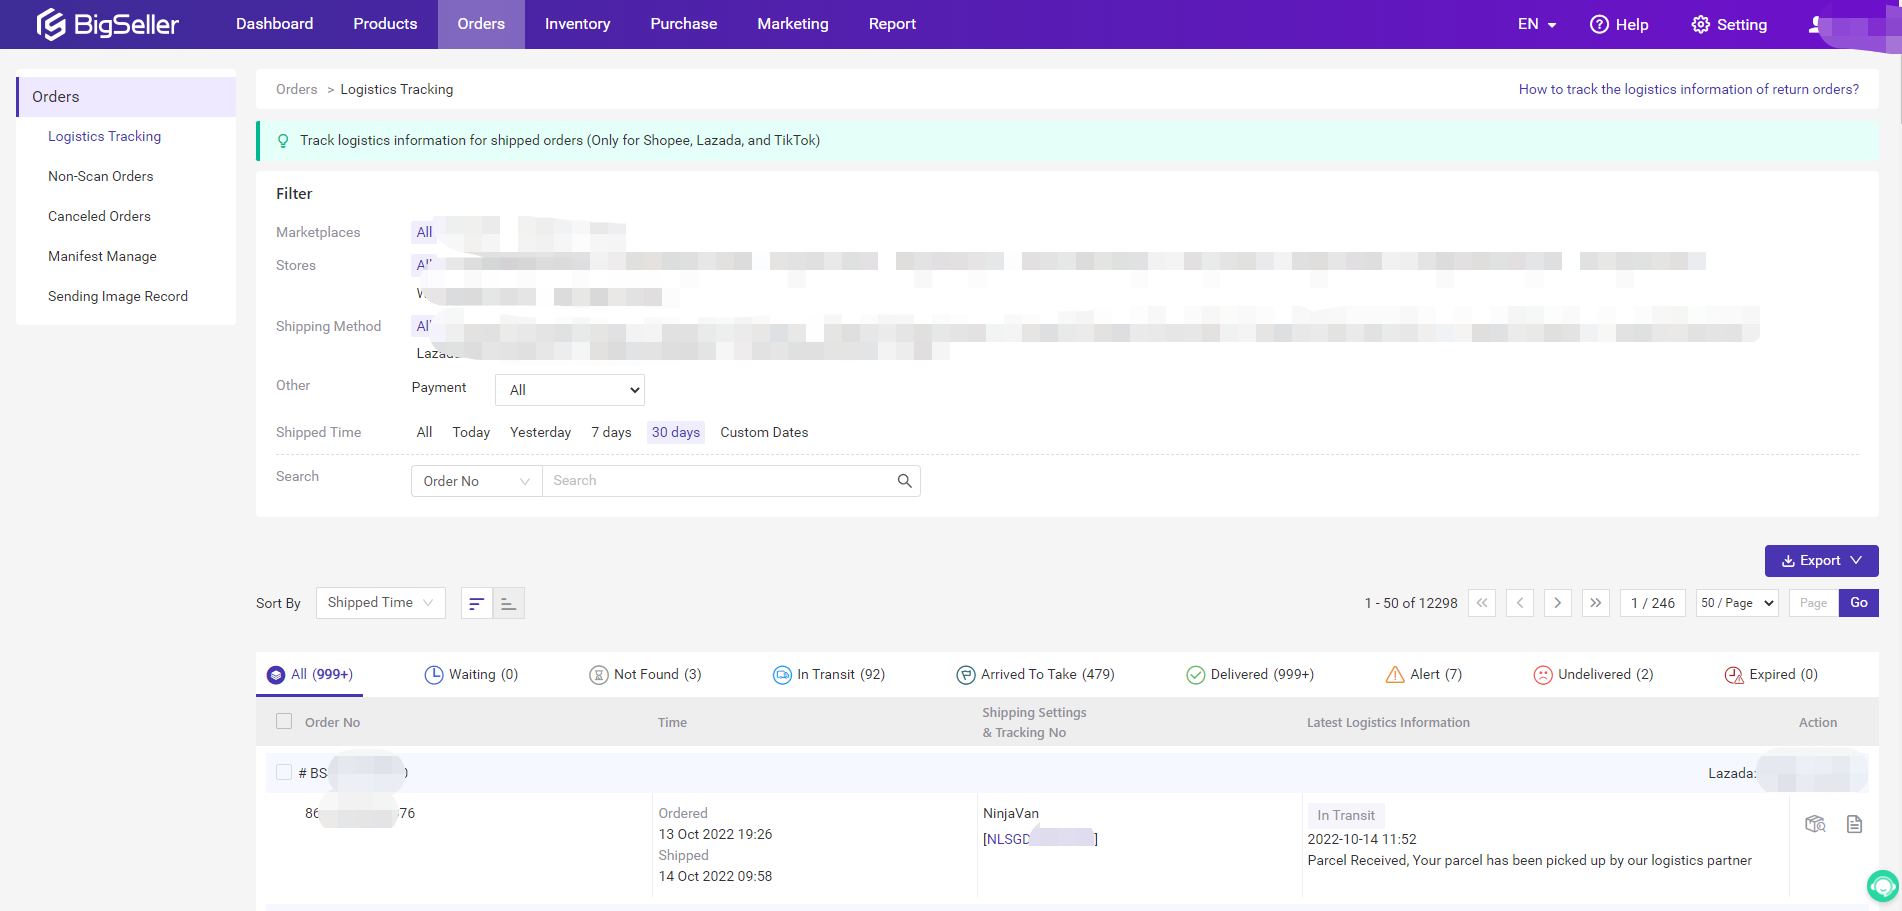This screenshot has height=911, width=1902.
Task: Open the live chat support bubble
Action: [1881, 885]
